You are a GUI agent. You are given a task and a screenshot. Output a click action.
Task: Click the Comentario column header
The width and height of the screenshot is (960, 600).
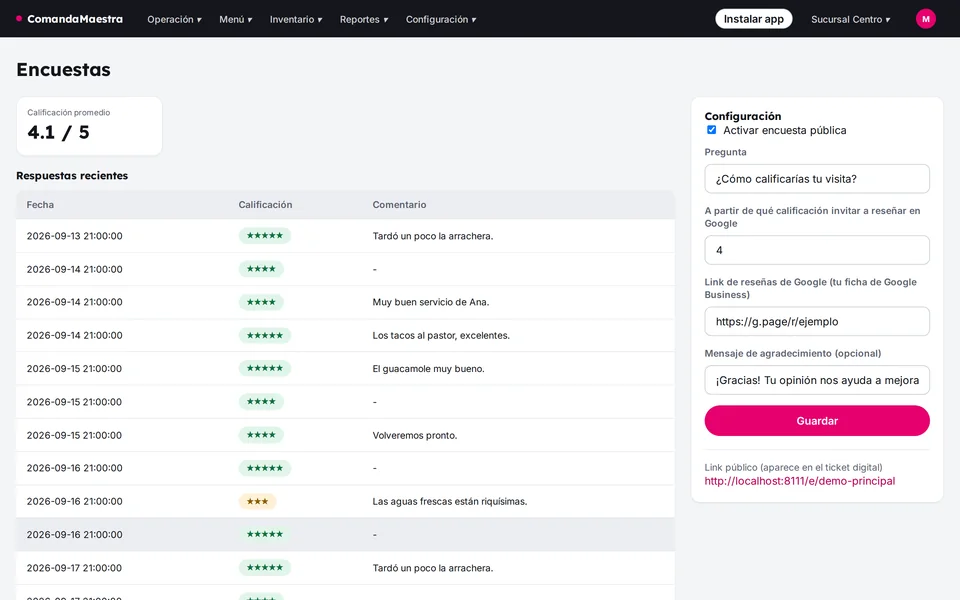coord(399,204)
